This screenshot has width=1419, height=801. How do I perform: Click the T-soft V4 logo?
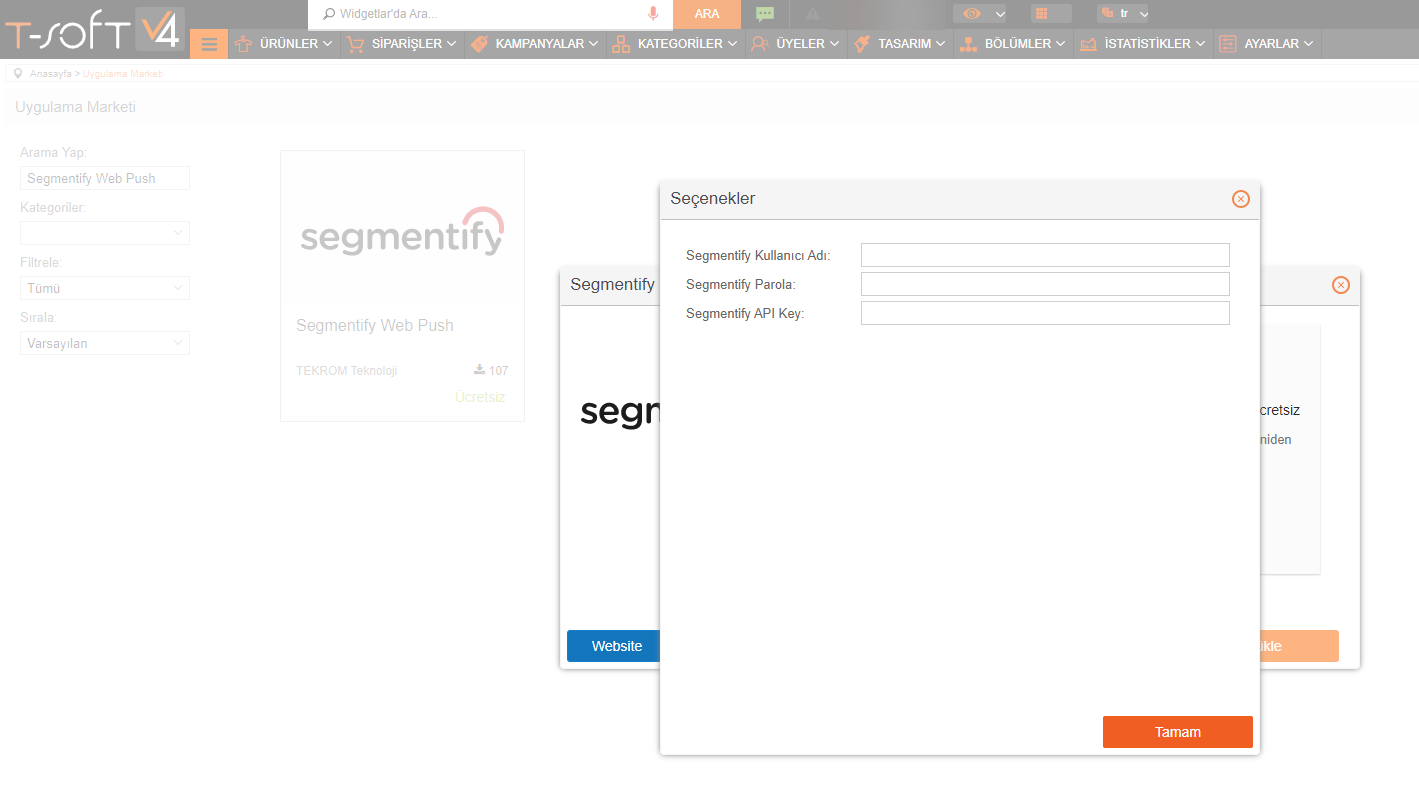click(x=93, y=30)
